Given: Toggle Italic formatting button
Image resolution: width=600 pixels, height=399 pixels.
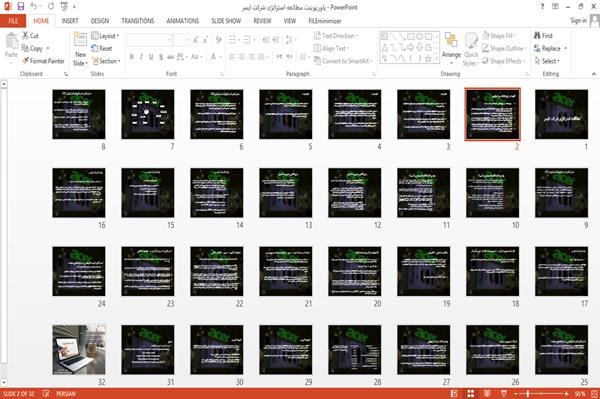Looking at the screenshot, I should (141, 57).
